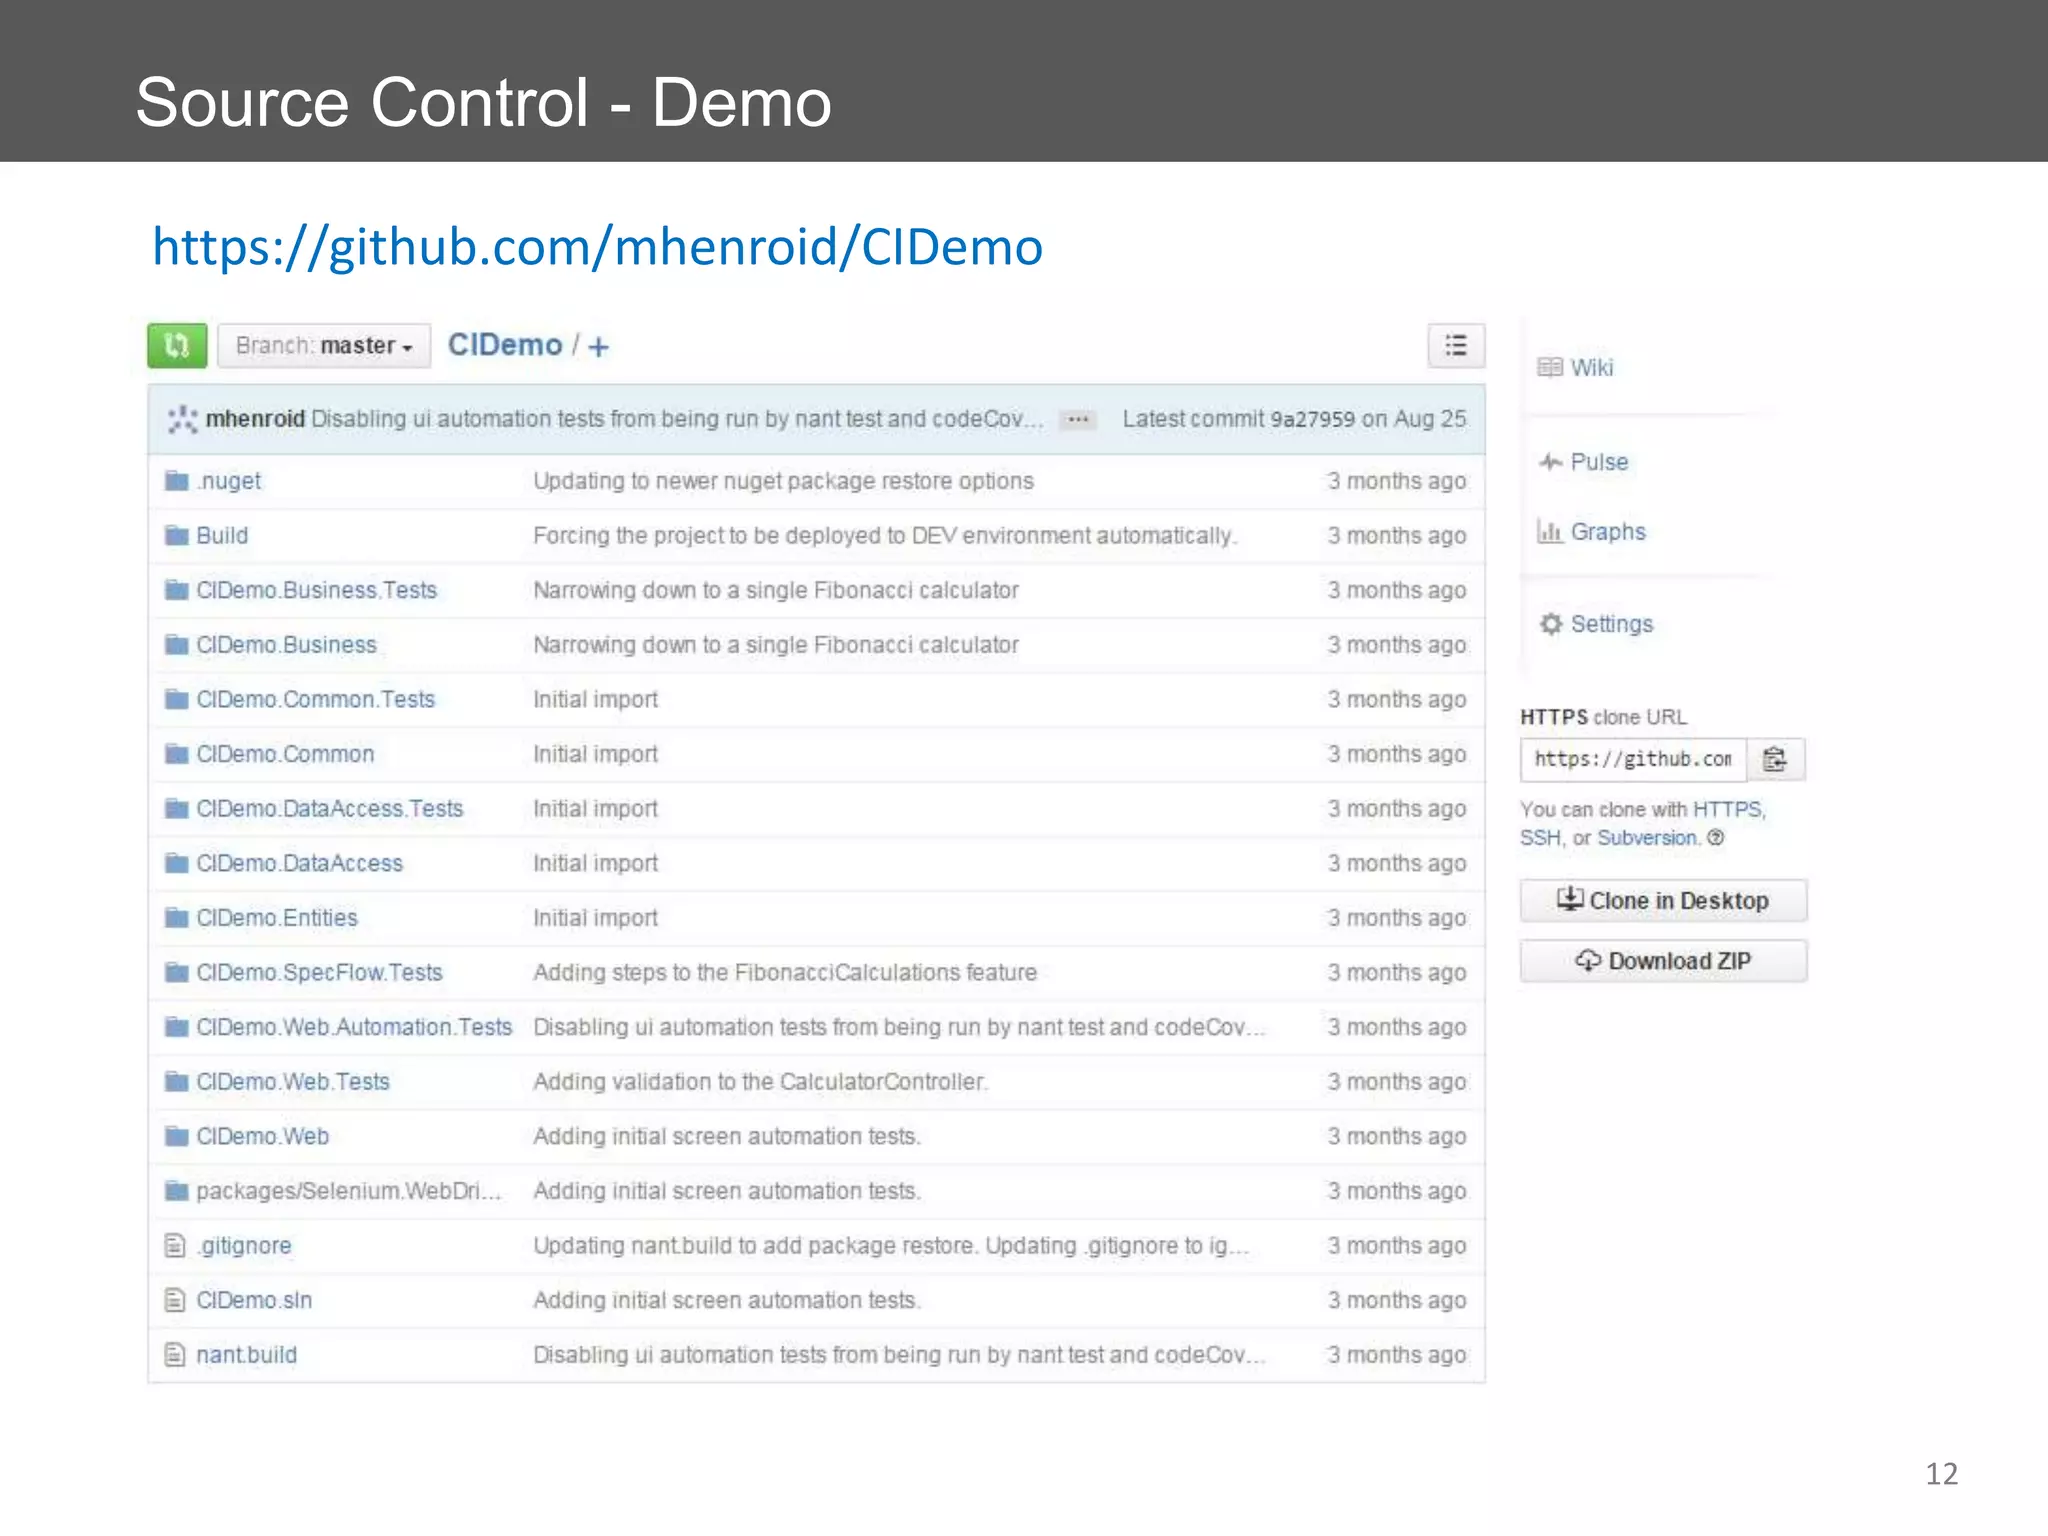The width and height of the screenshot is (2048, 1536).
Task: Click the CIDemo.Entities folder icon
Action: click(177, 917)
